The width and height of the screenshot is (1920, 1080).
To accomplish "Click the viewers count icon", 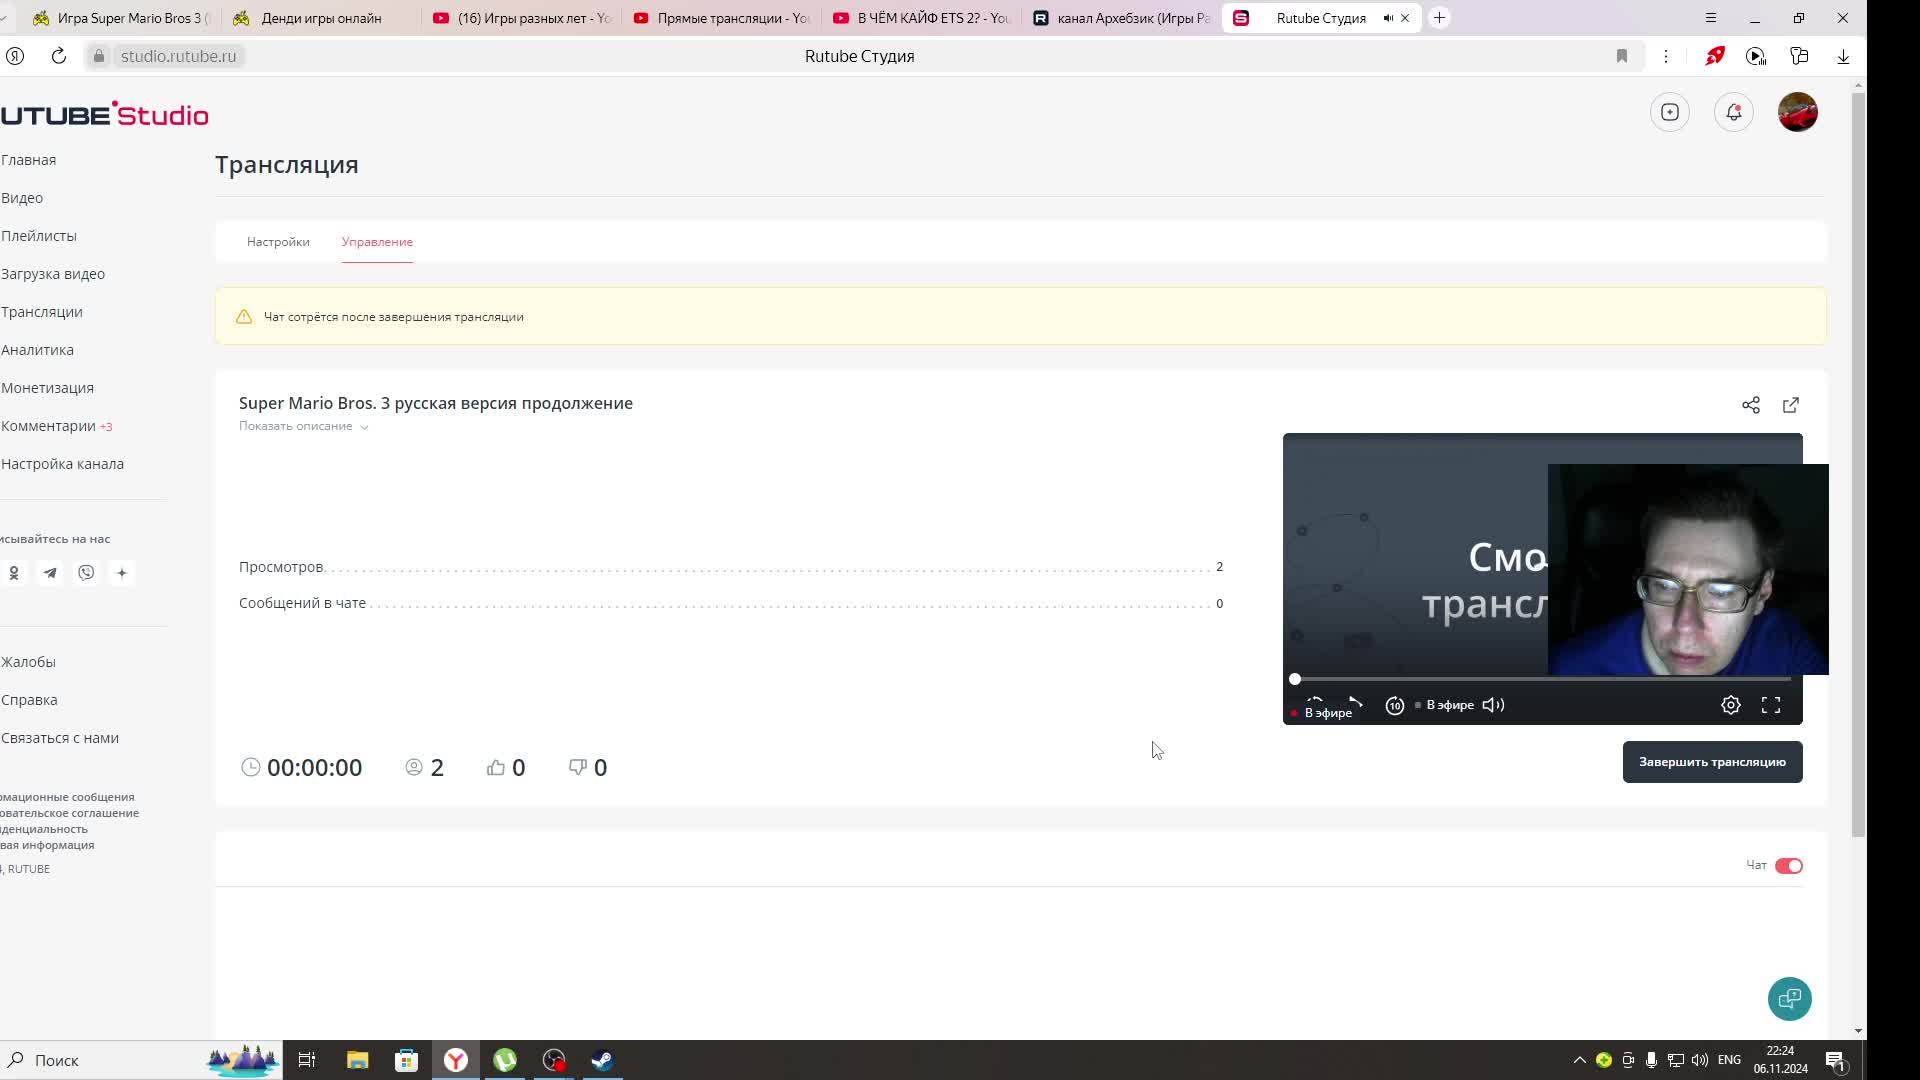I will [414, 767].
